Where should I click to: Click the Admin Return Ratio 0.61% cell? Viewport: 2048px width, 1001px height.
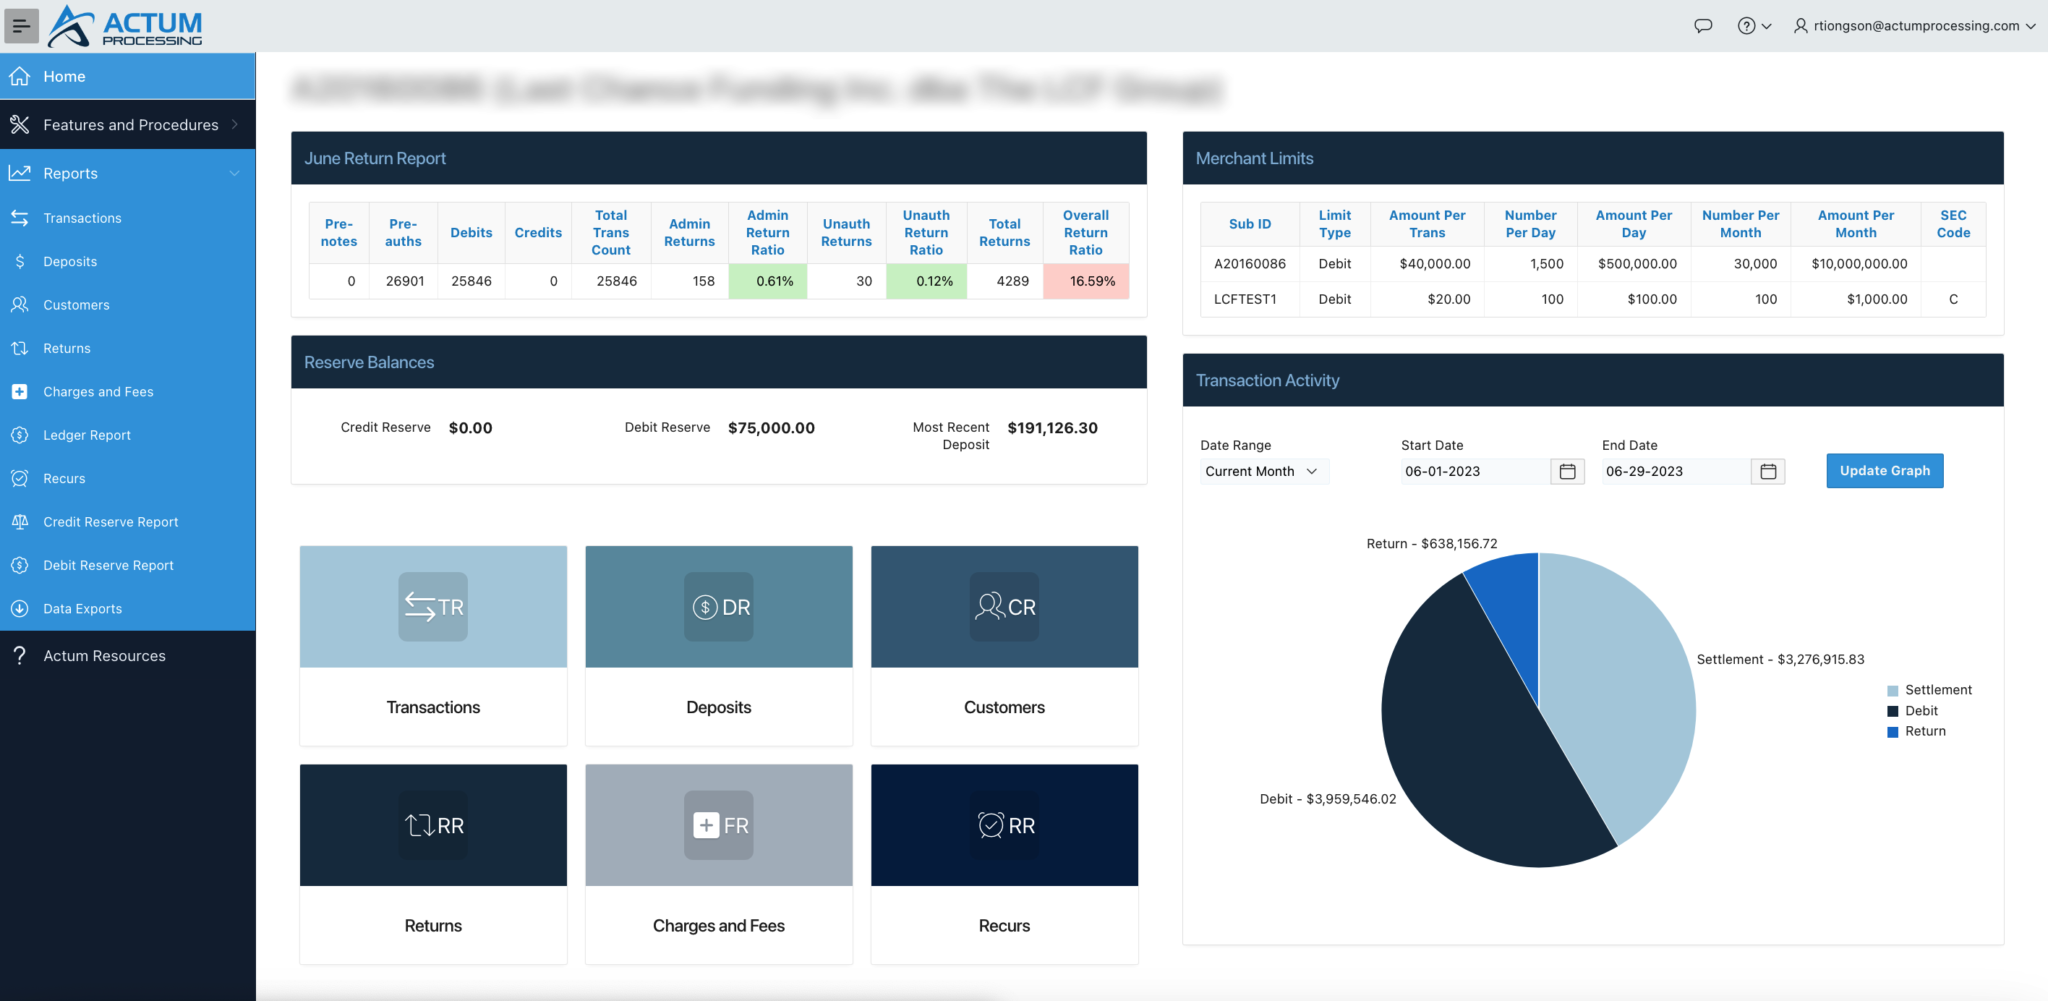tap(768, 281)
